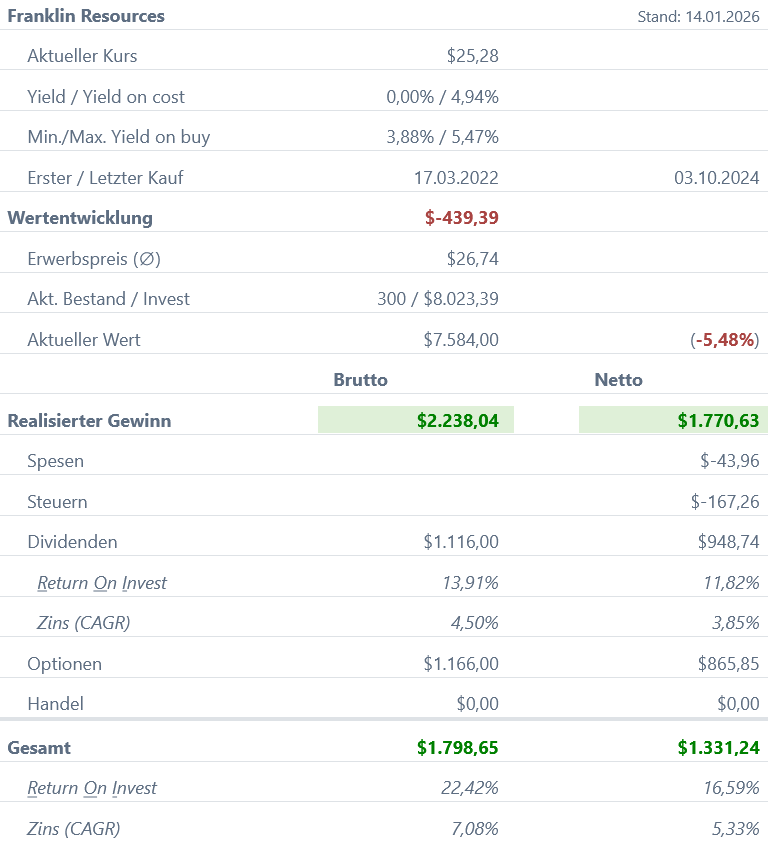
Task: Click the Optionen row label
Action: coord(64,664)
